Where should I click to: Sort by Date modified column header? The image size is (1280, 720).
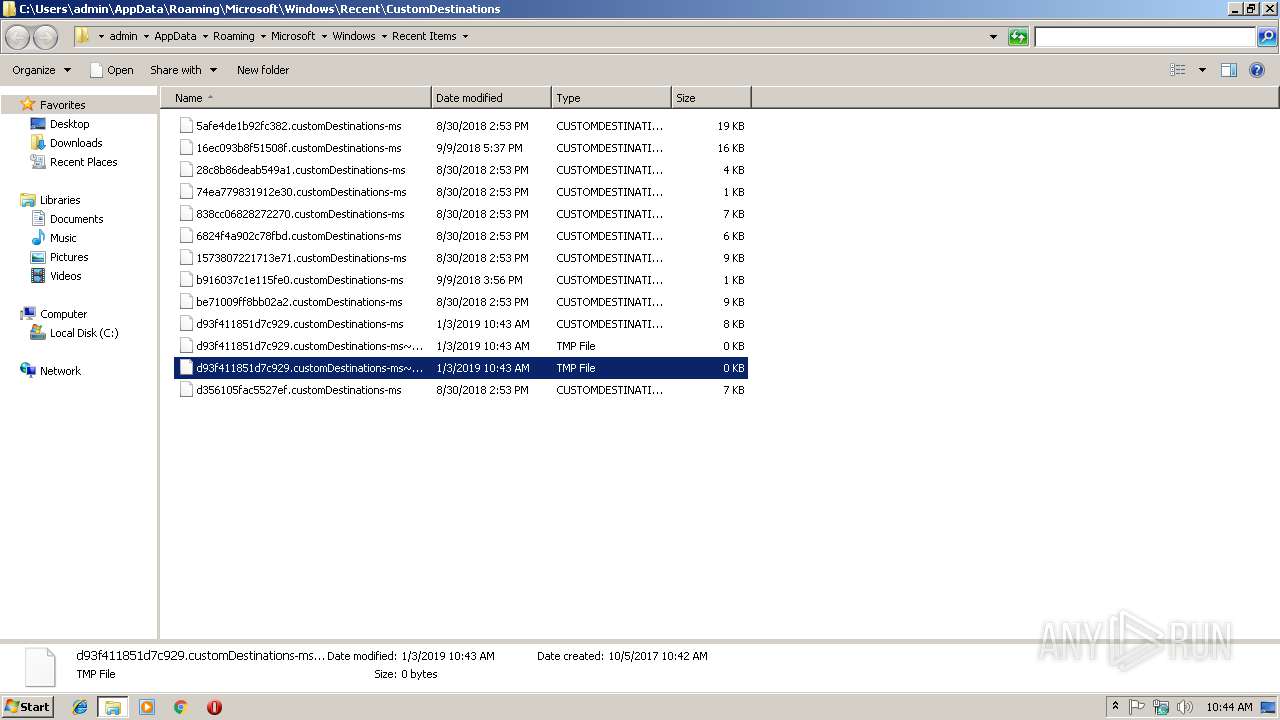[491, 98]
